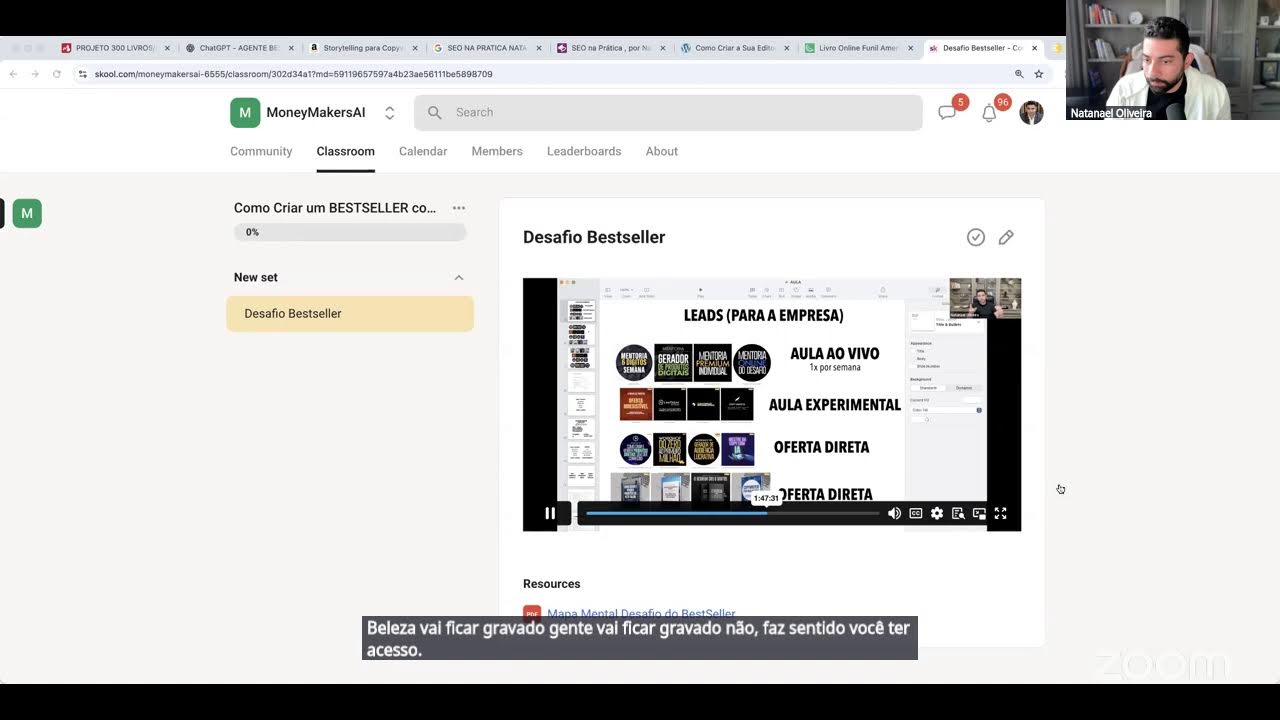Expand the MoneyMakersAI group switcher
This screenshot has height=720, width=1280.
point(390,113)
